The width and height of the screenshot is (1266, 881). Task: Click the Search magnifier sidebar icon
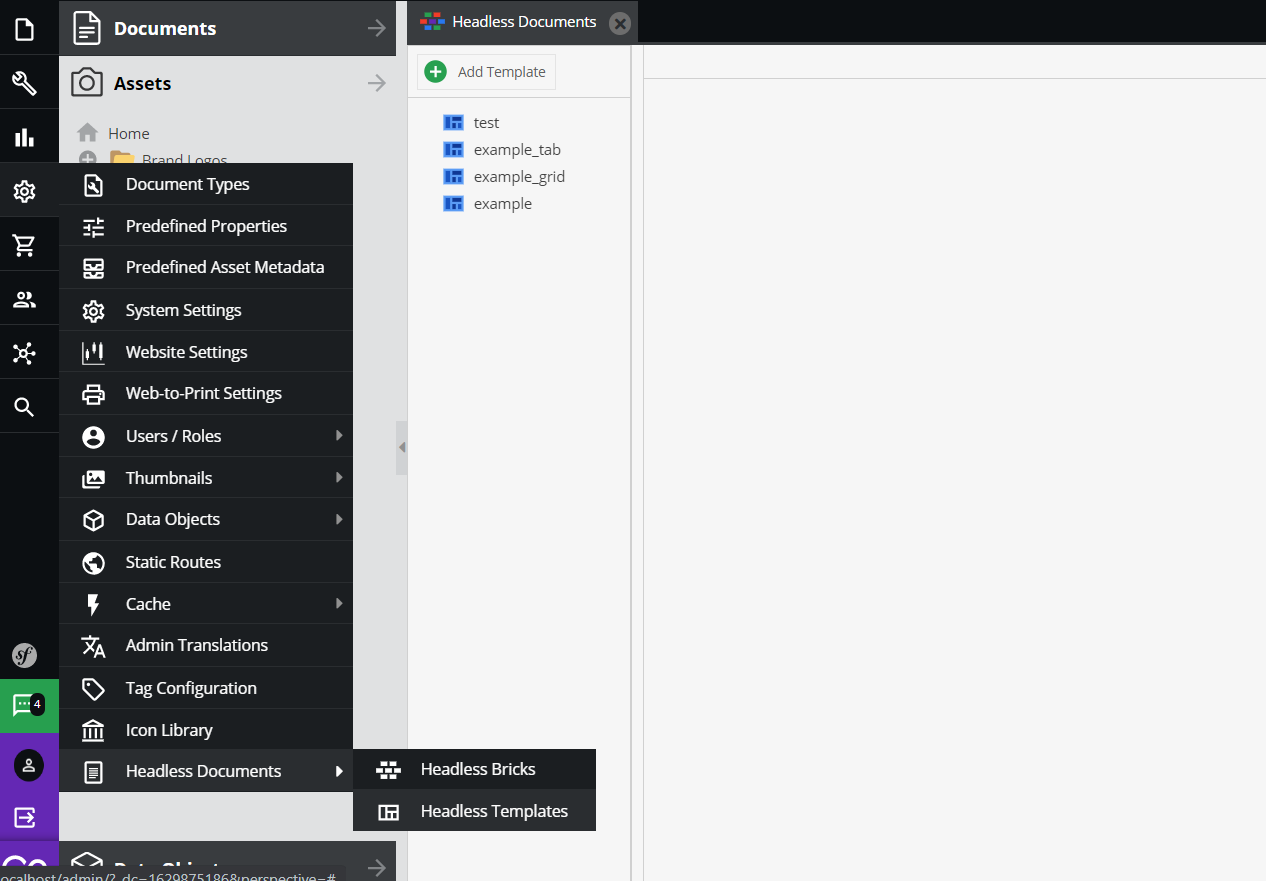[x=24, y=407]
